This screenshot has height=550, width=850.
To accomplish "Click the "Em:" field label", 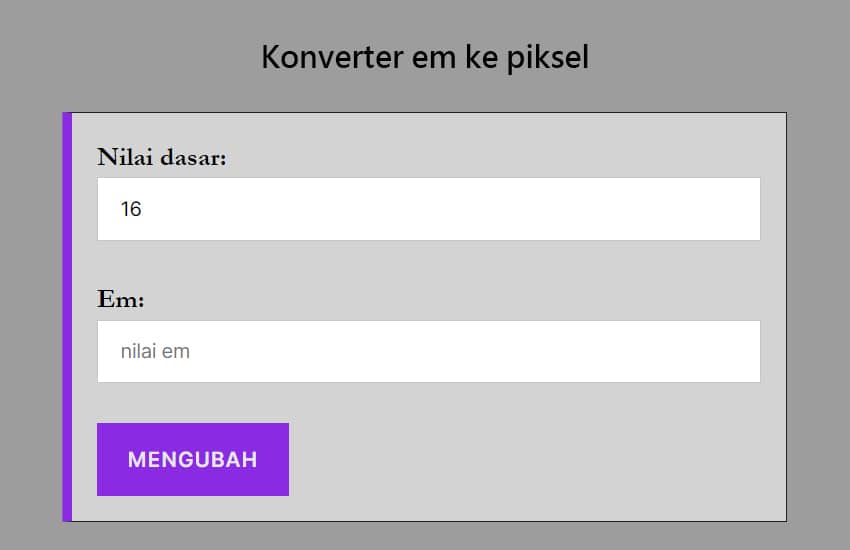I will click(x=121, y=300).
